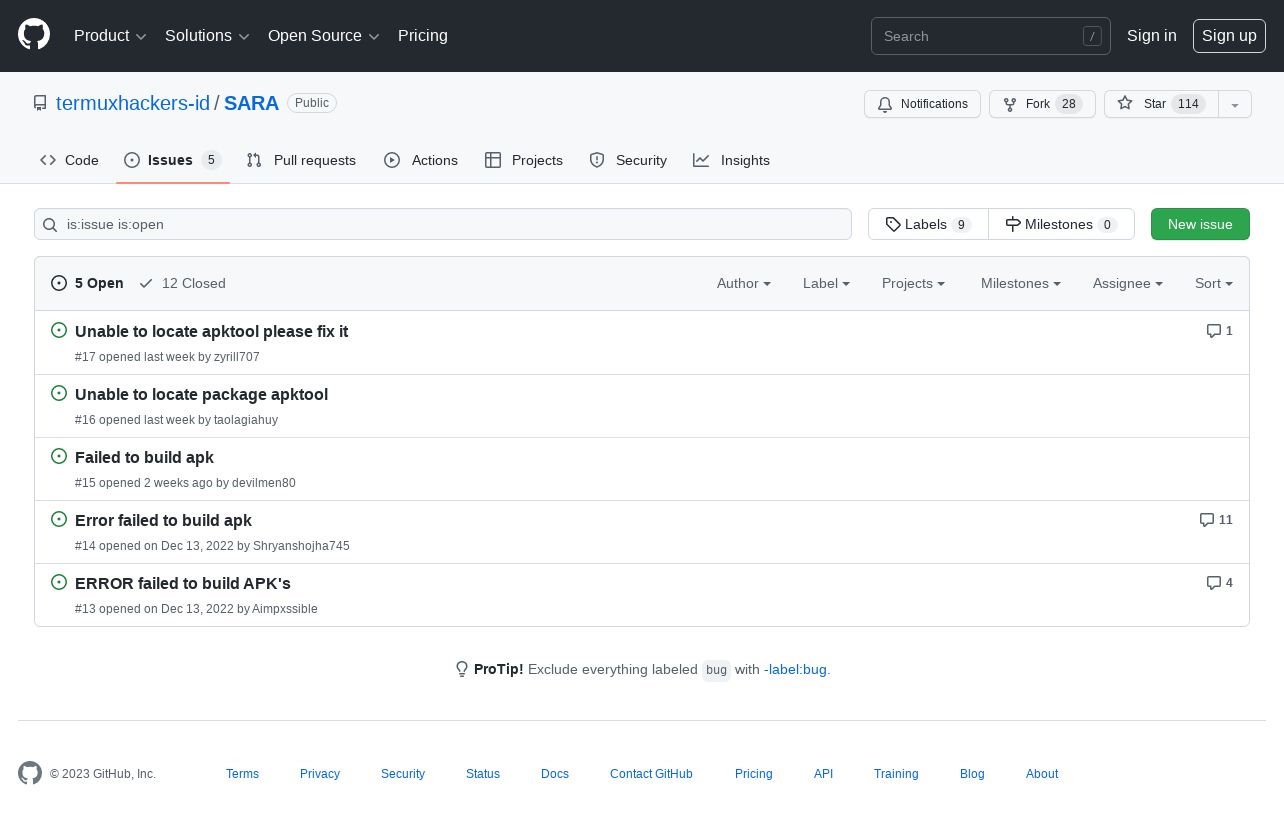Open comments on issue #17 via comment icon
Image resolution: width=1284 pixels, height=835 pixels.
(x=1219, y=331)
